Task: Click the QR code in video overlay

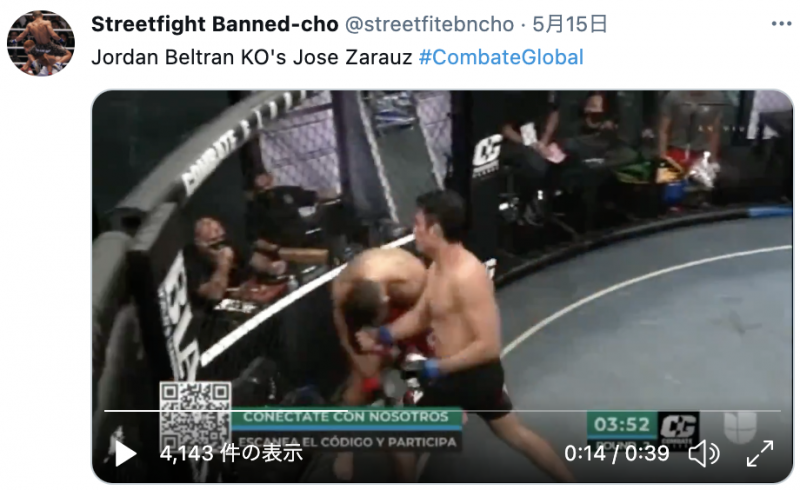Action: coord(195,416)
